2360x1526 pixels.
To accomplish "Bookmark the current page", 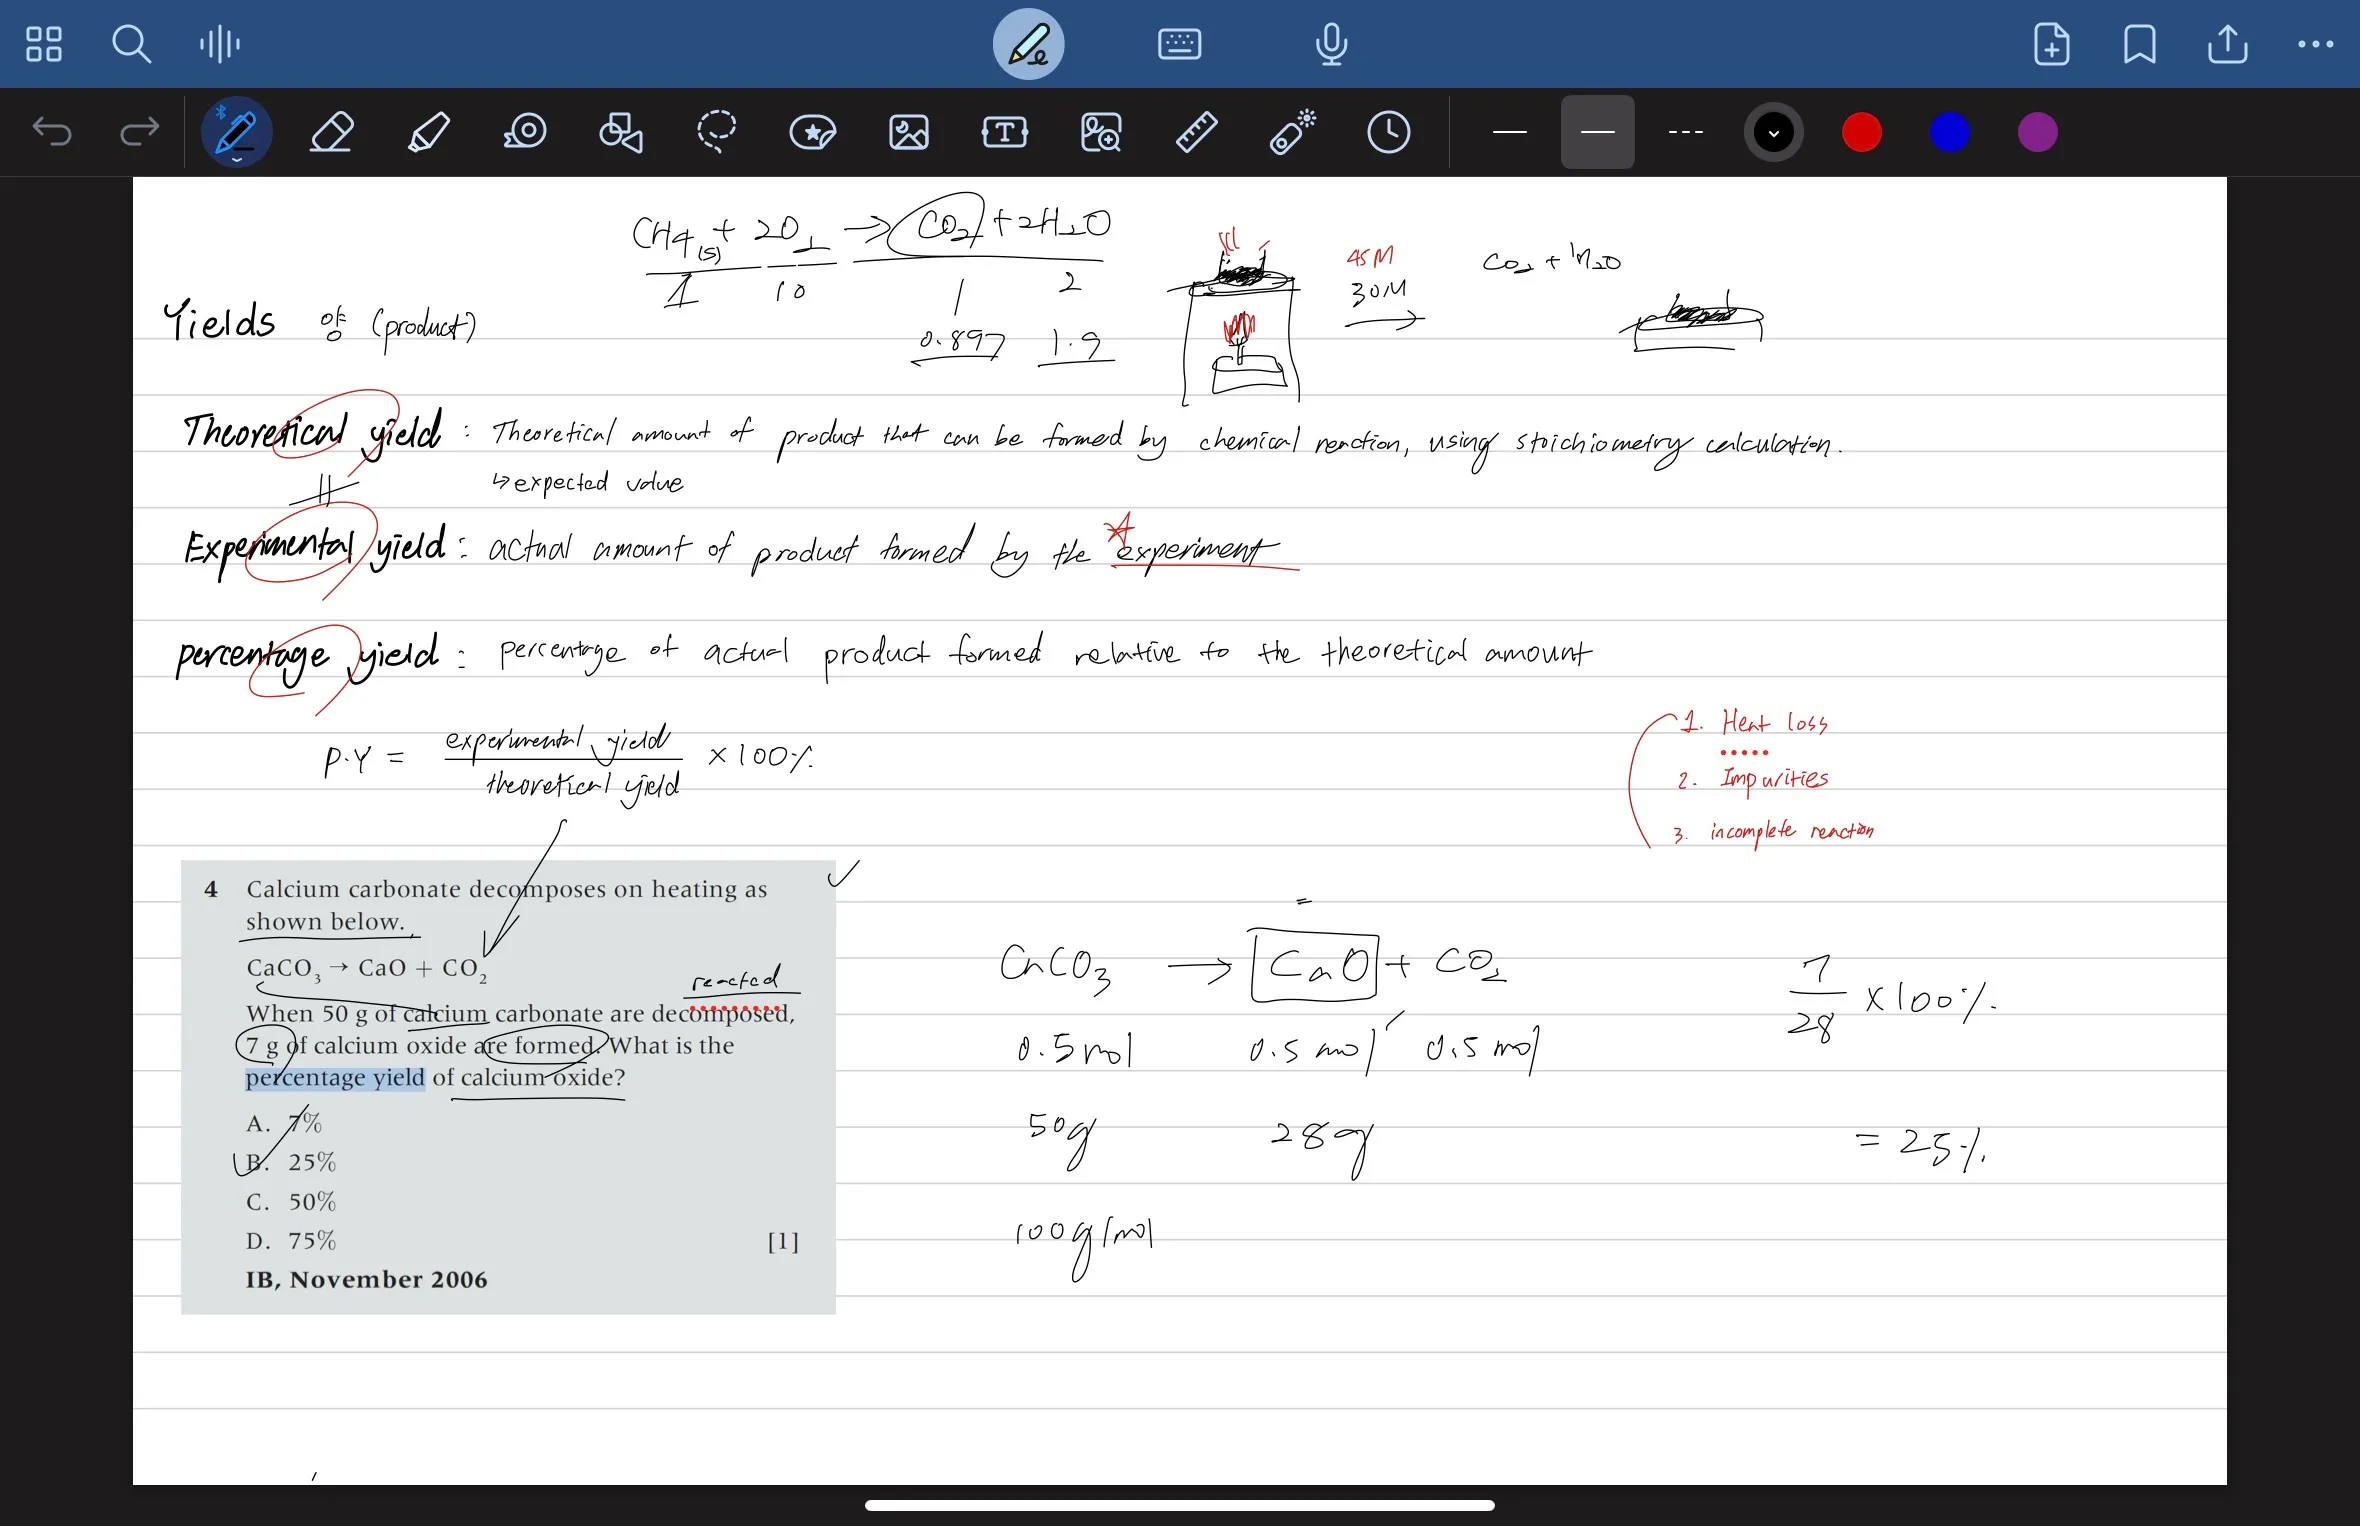I will pyautogui.click(x=2140, y=44).
